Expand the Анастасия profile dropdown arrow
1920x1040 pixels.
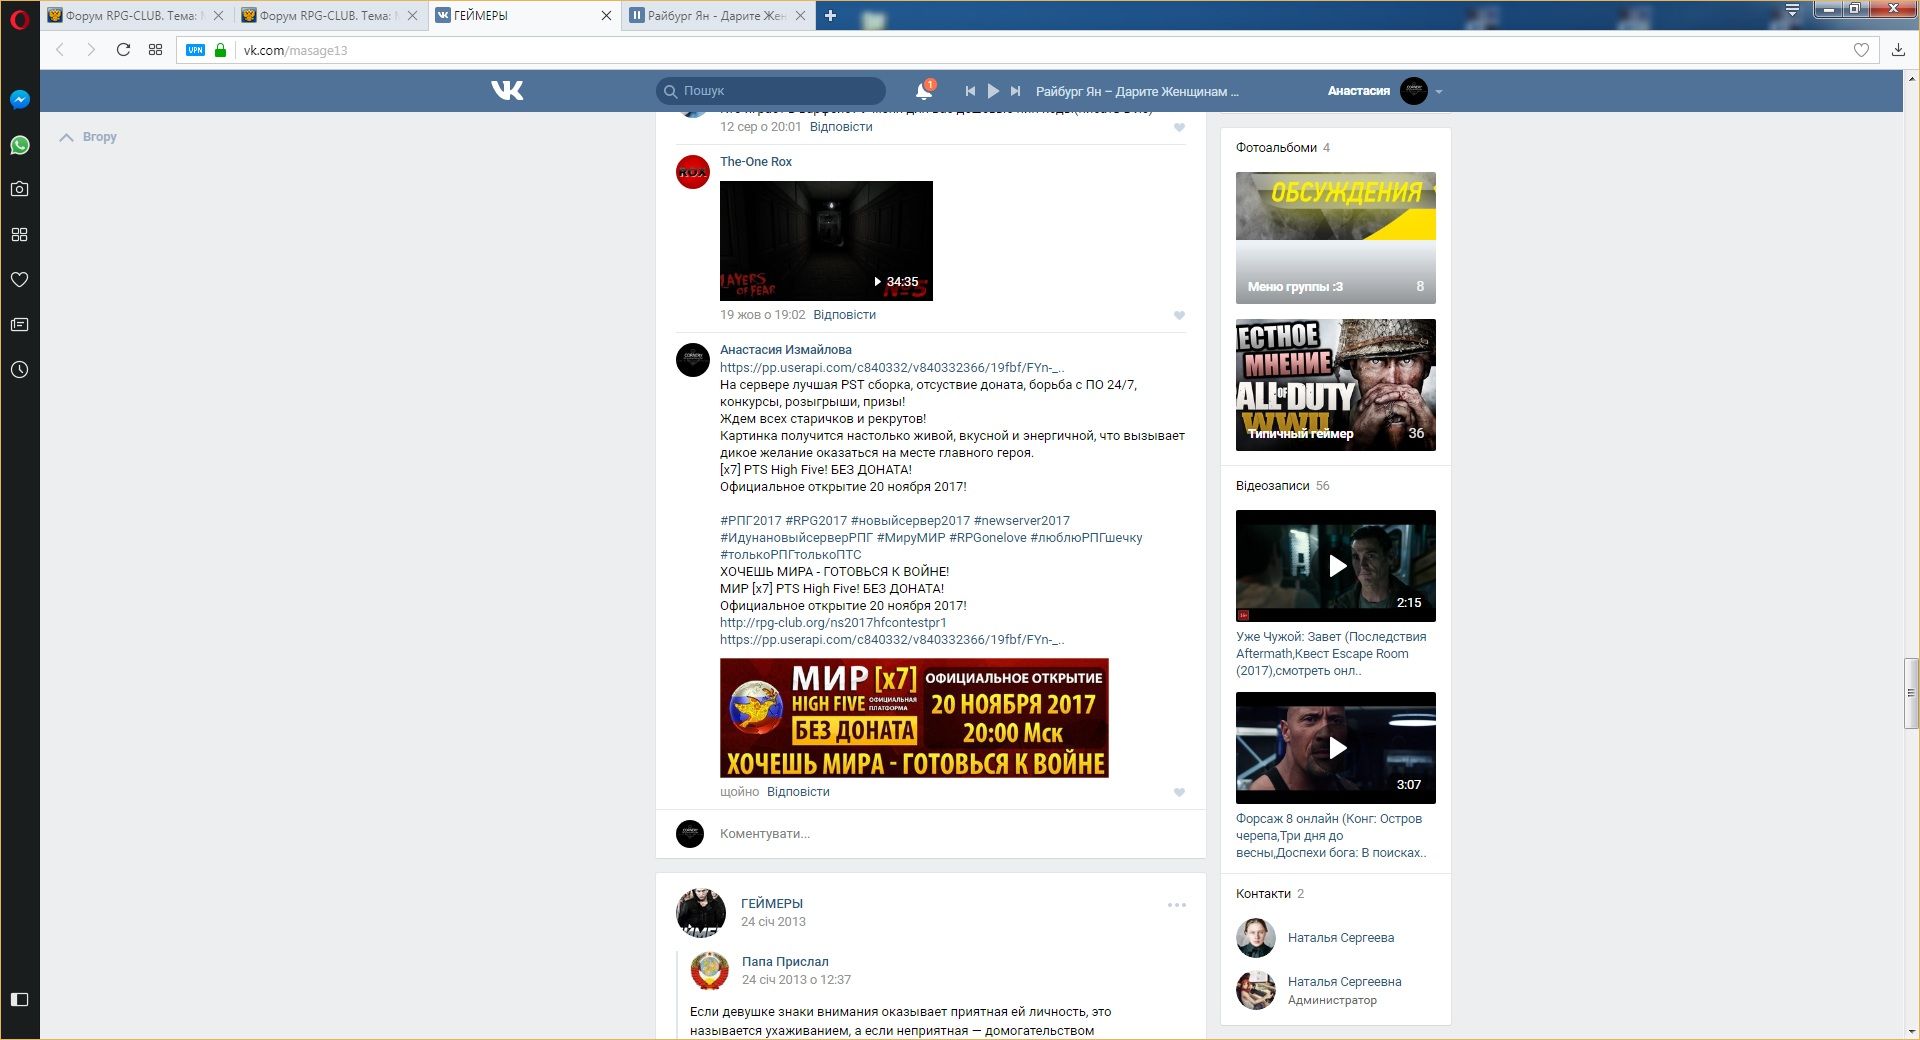pos(1439,91)
